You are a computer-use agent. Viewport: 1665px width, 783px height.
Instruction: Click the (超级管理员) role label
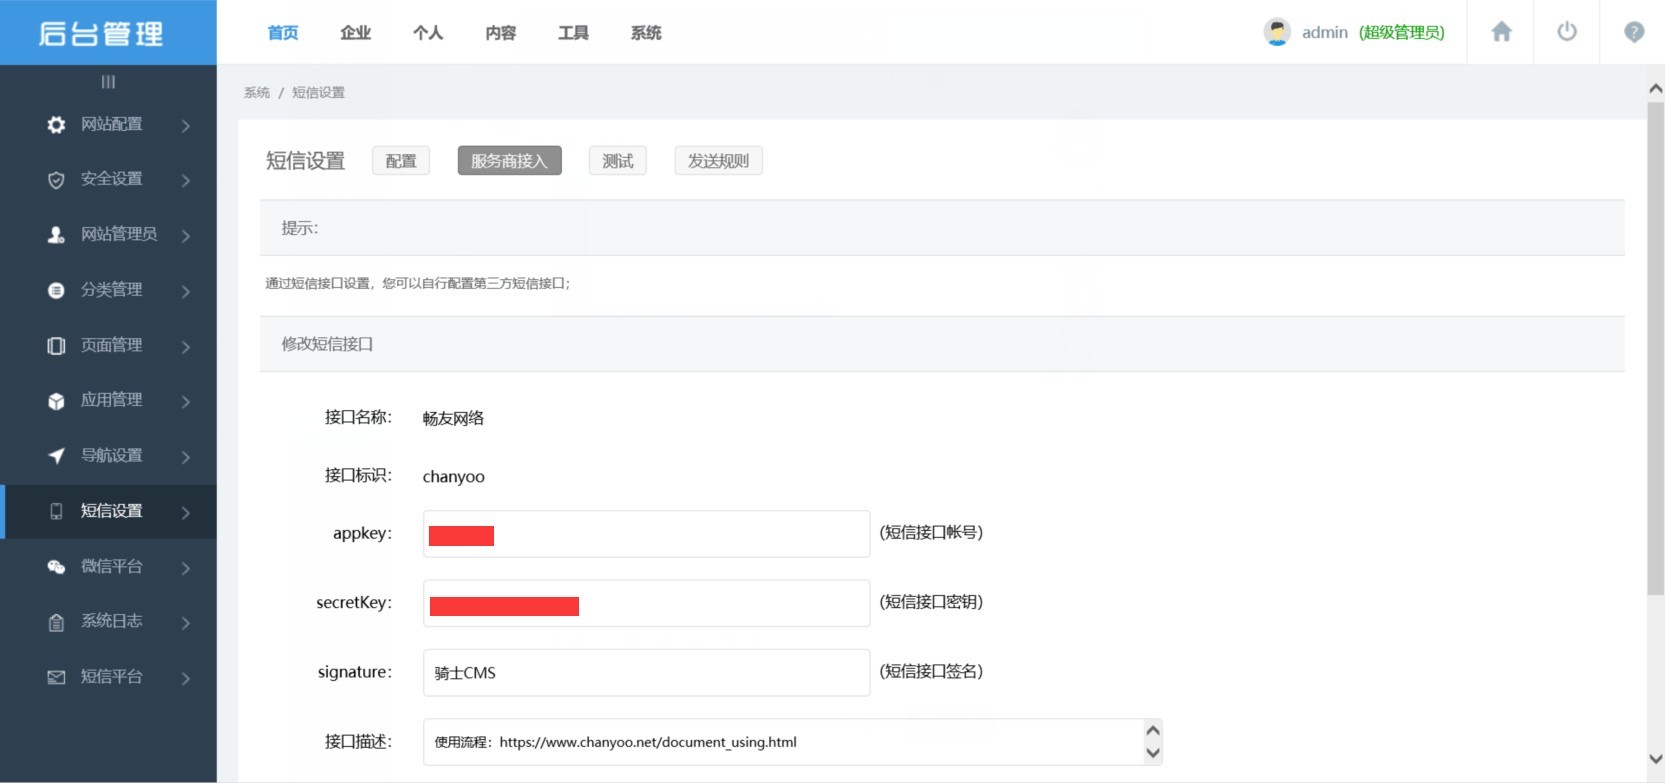1401,32
